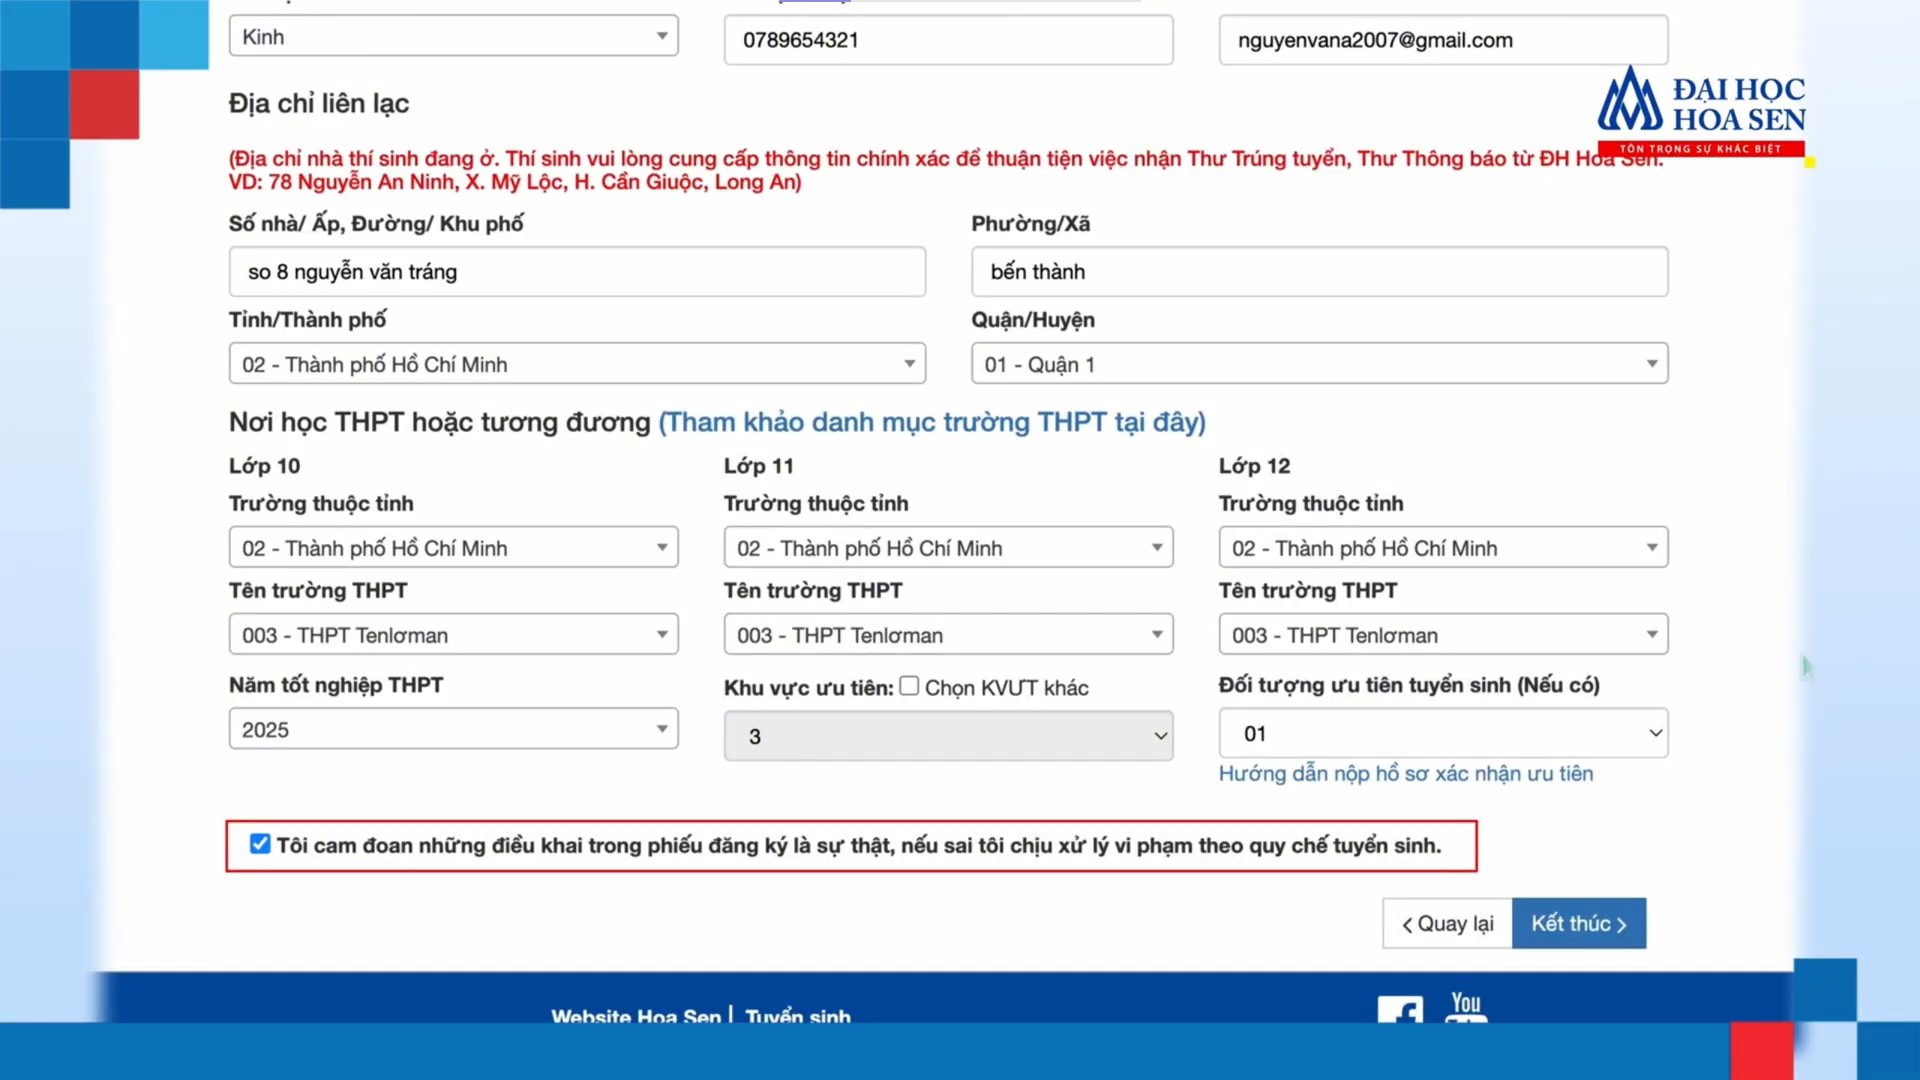Edit the street address field
1920x1080 pixels.
click(577, 272)
